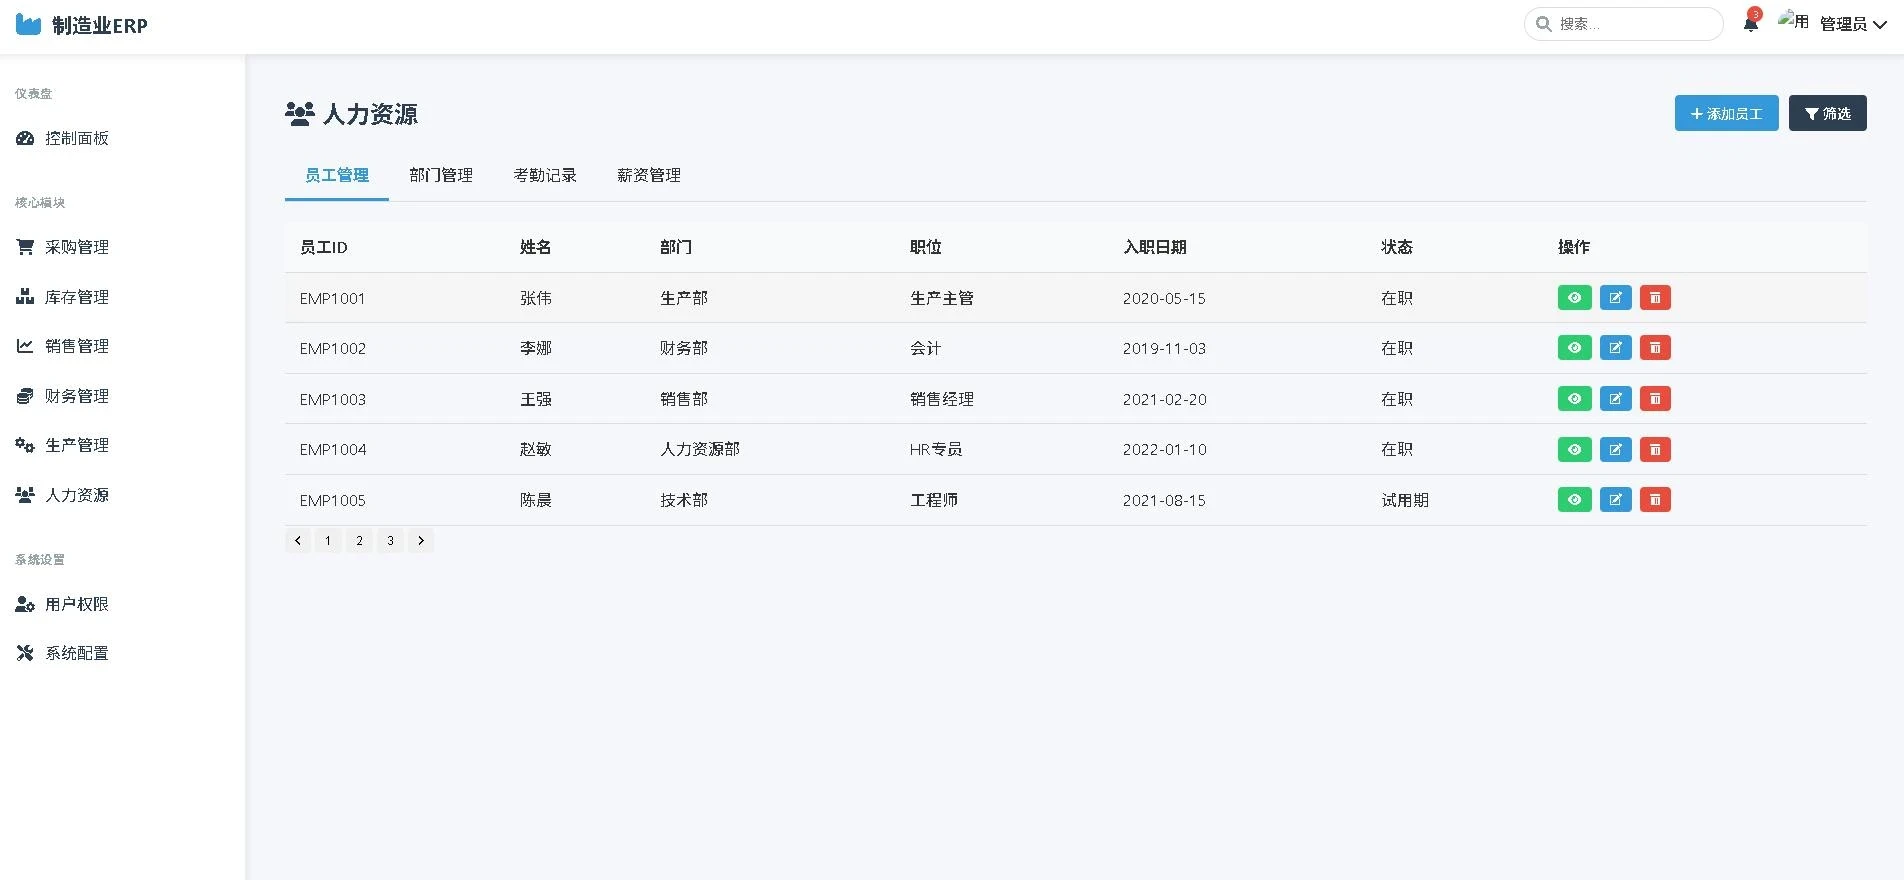The image size is (1904, 880).
Task: Click the edit icon for 王强
Action: [1615, 399]
